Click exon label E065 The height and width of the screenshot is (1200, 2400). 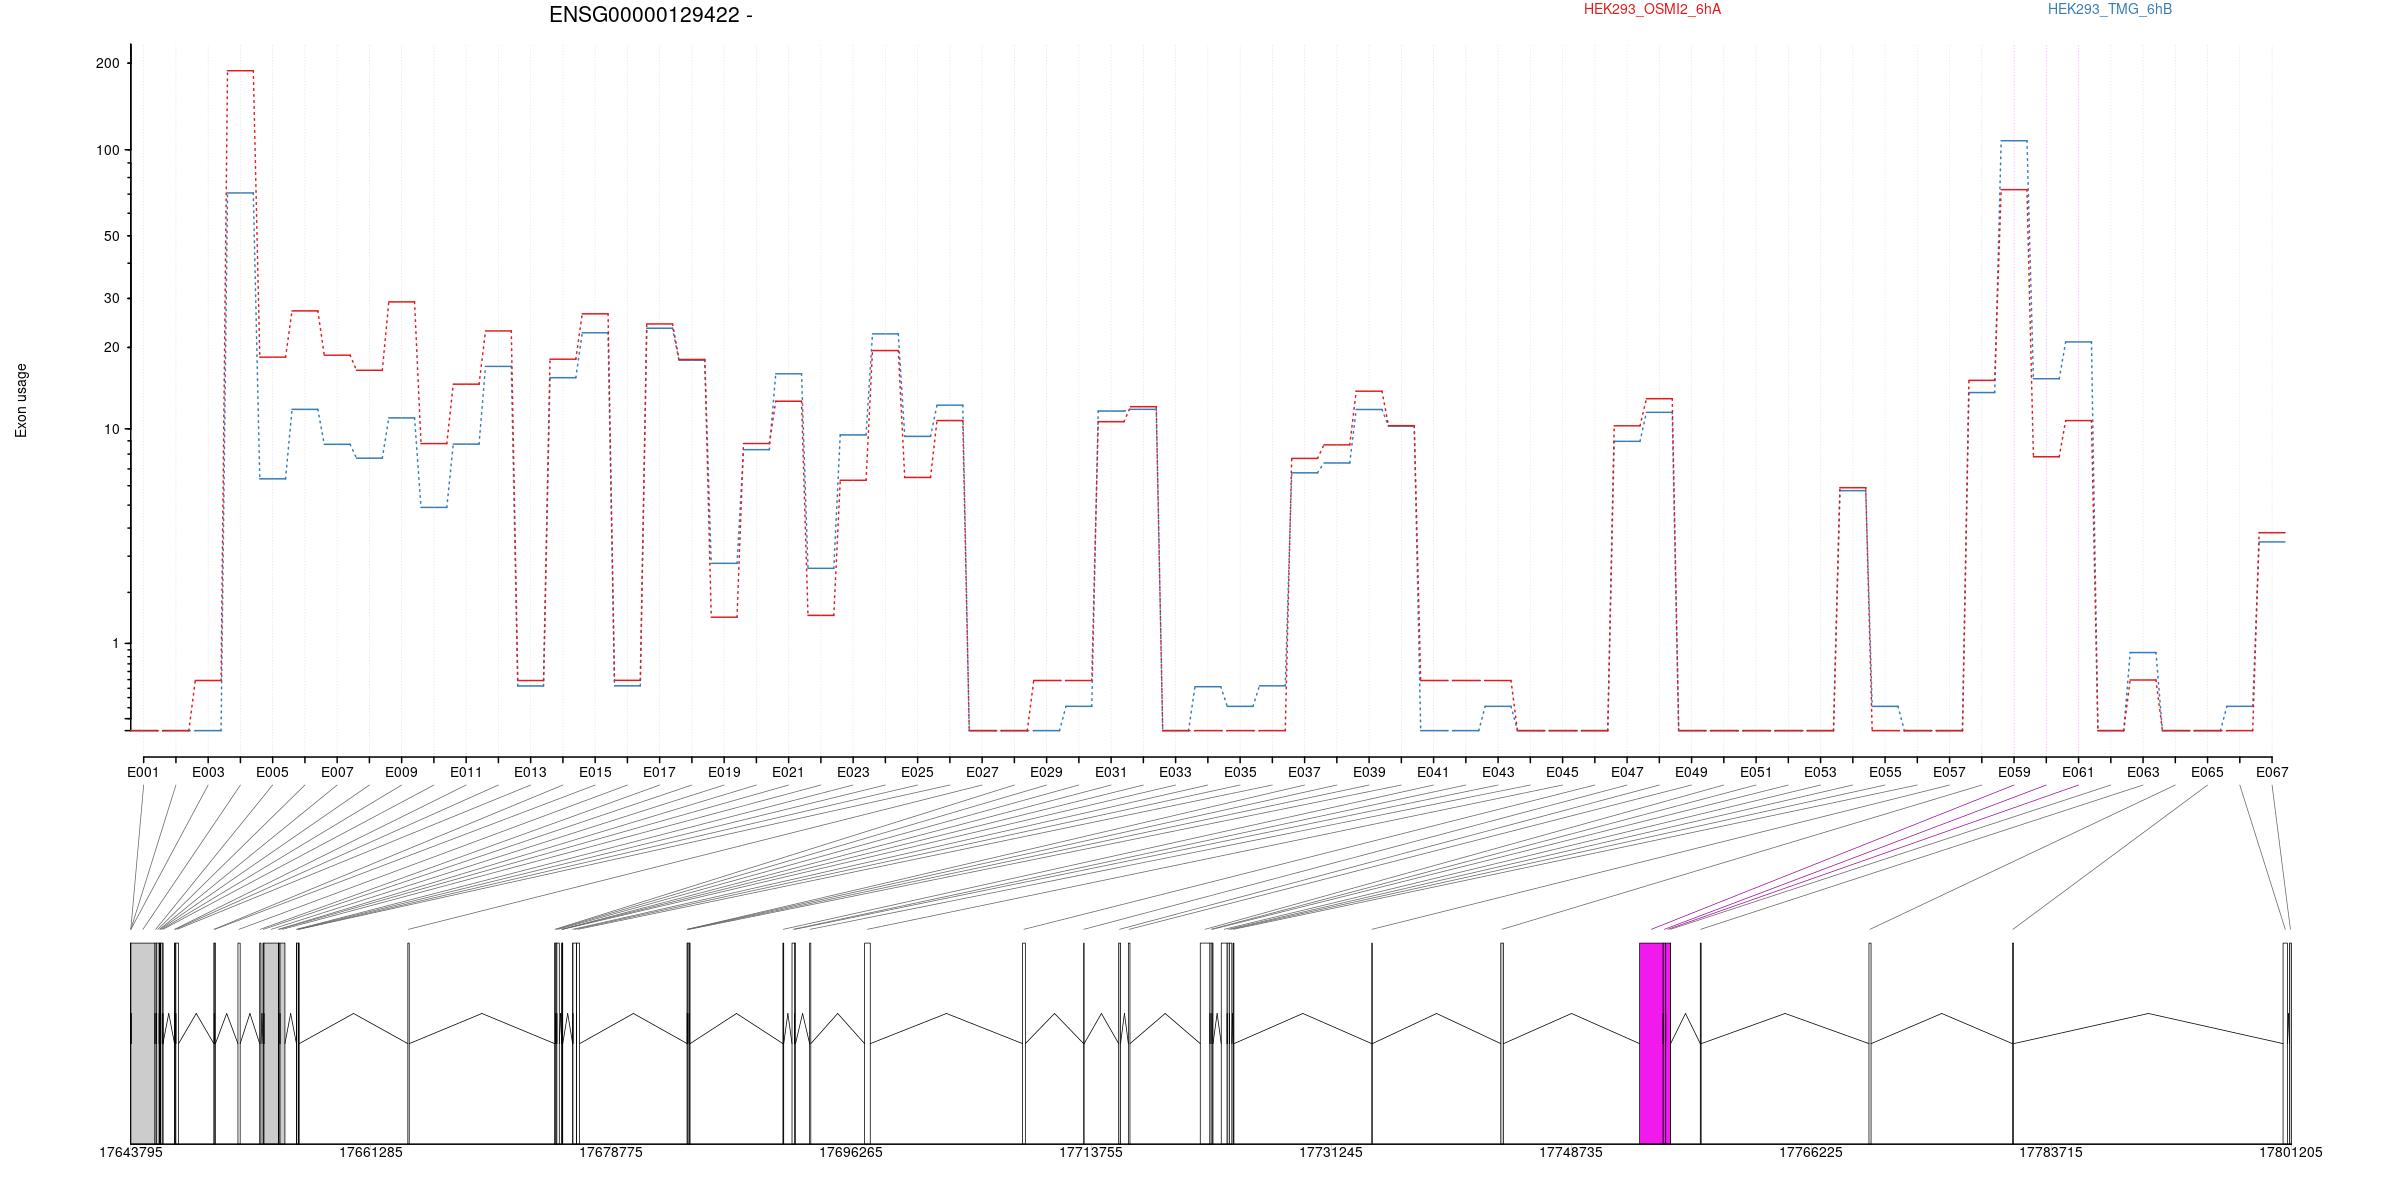pos(2207,772)
